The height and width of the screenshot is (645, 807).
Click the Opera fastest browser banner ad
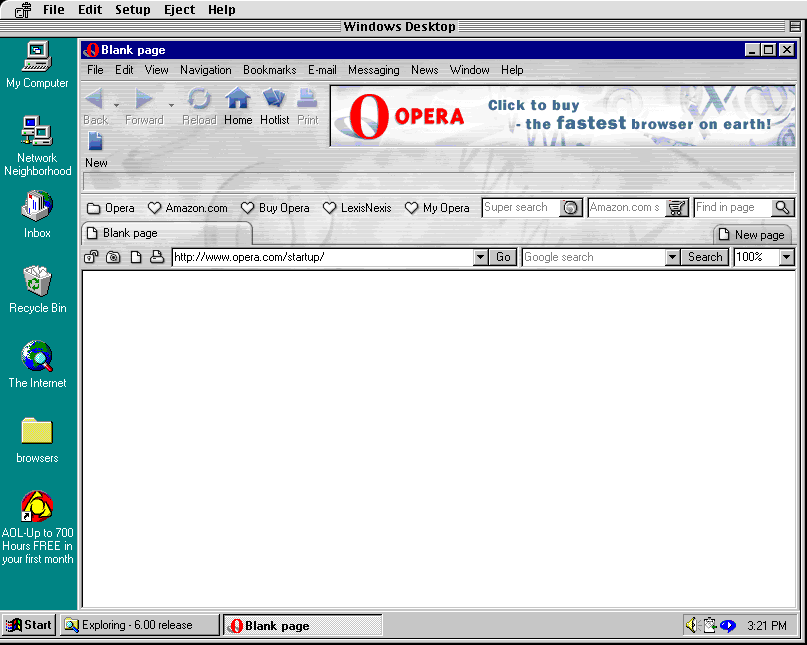pos(563,116)
